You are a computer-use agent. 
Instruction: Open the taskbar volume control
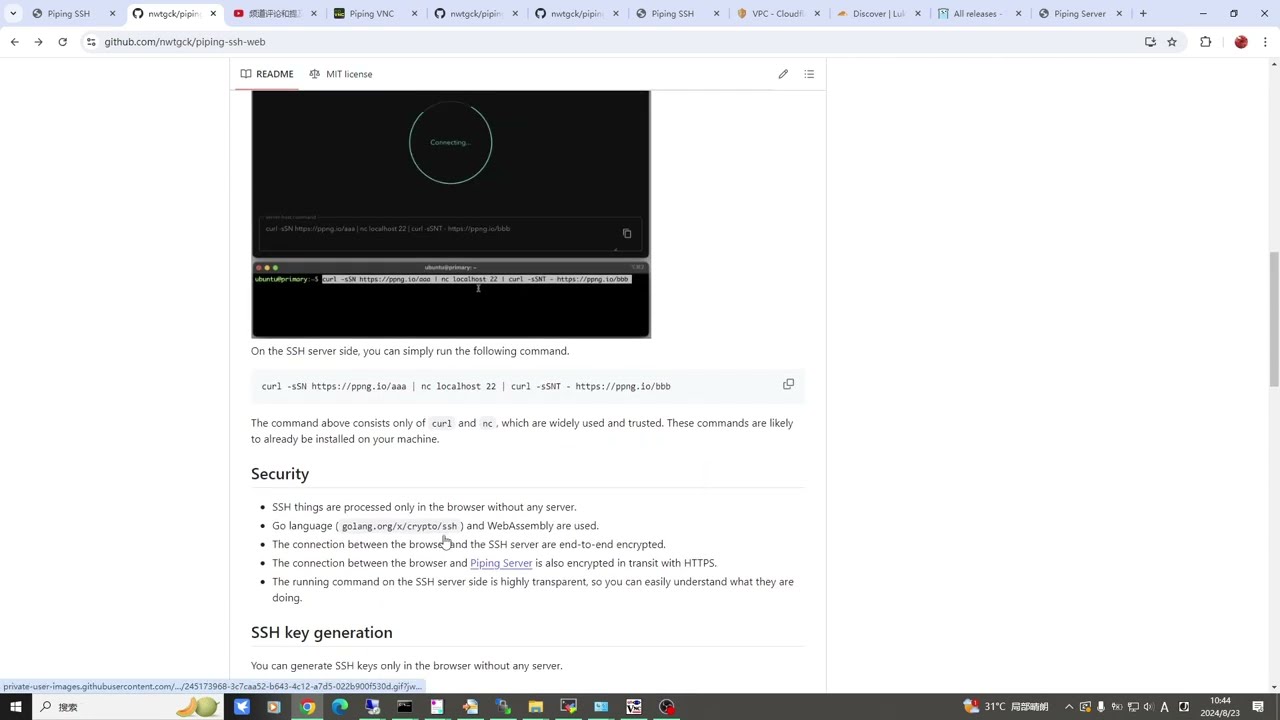click(x=1148, y=707)
